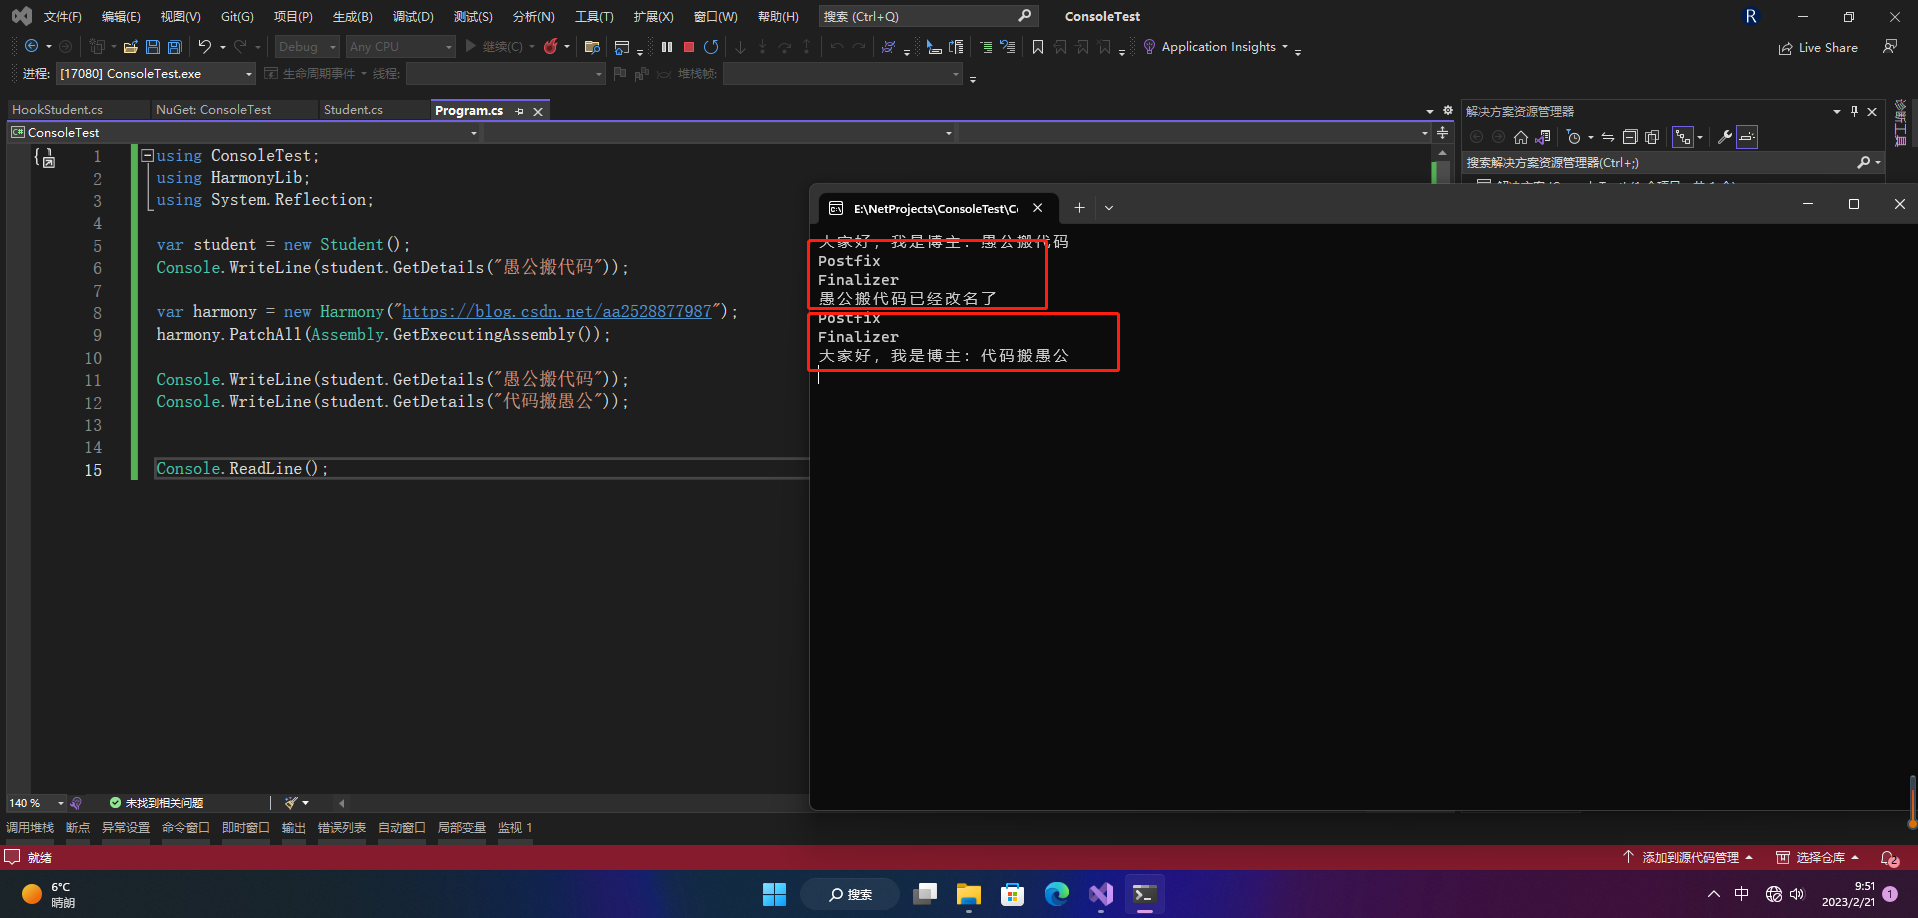The width and height of the screenshot is (1918, 918).
Task: Open Solution Explorer home view
Action: point(1521,137)
